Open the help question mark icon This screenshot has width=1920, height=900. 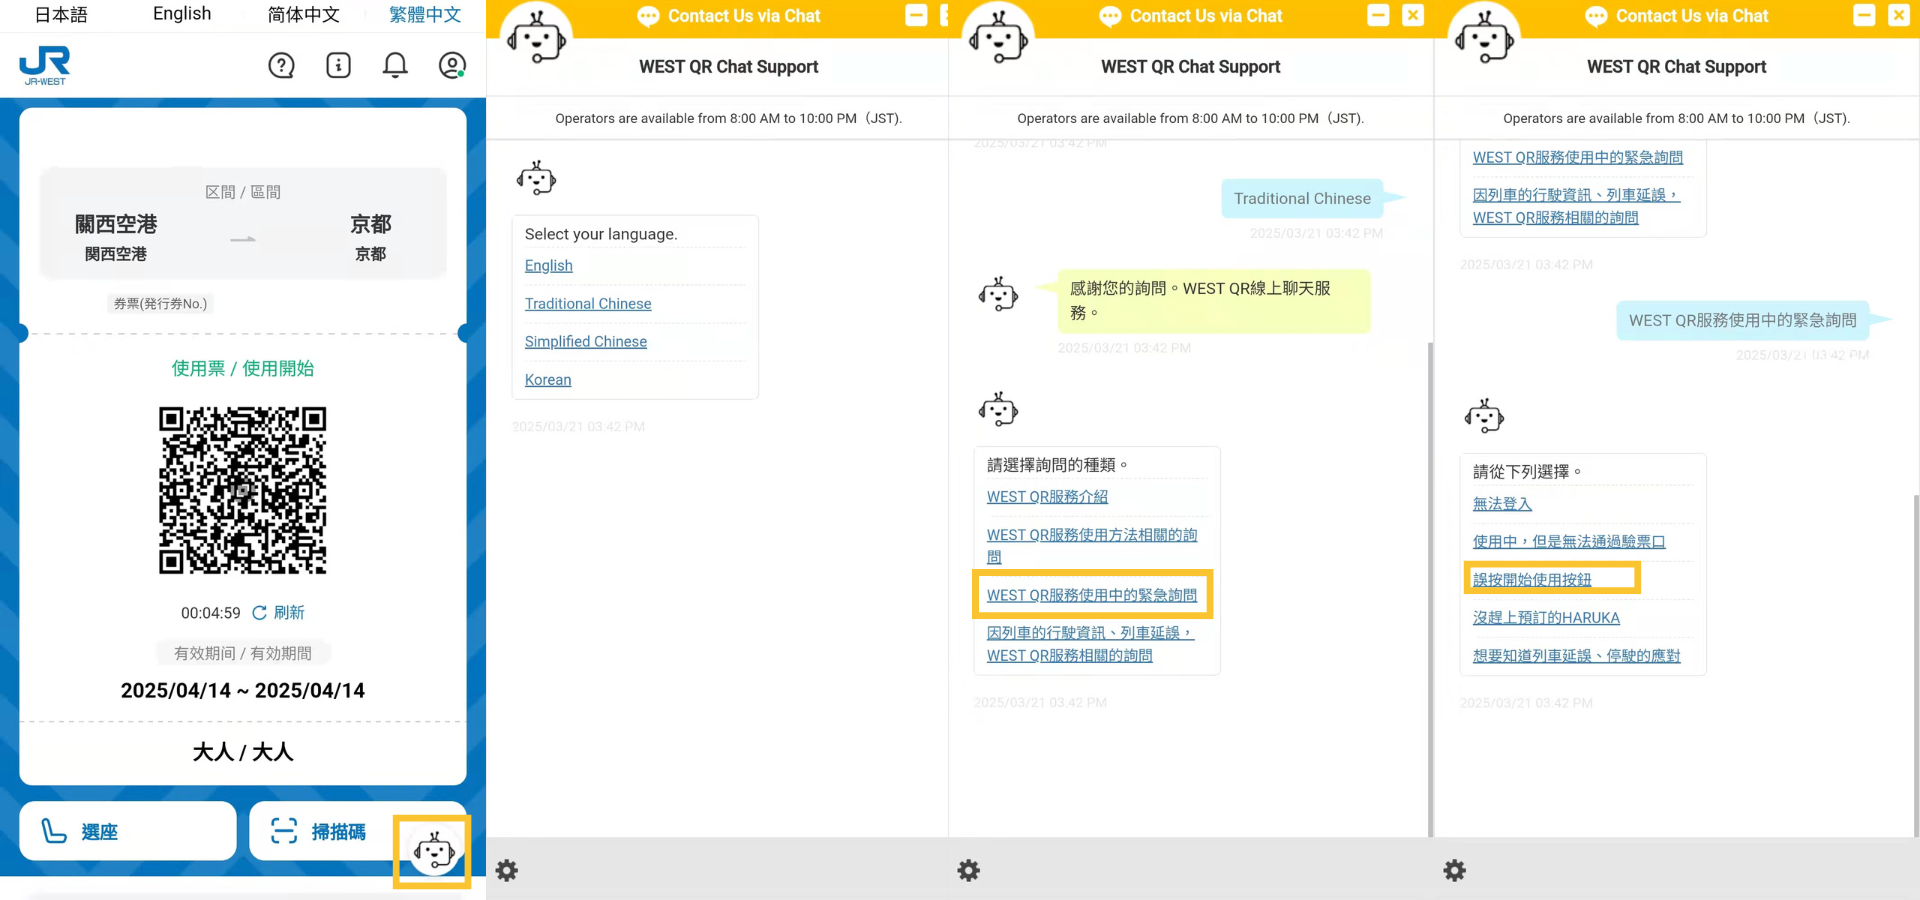(282, 66)
